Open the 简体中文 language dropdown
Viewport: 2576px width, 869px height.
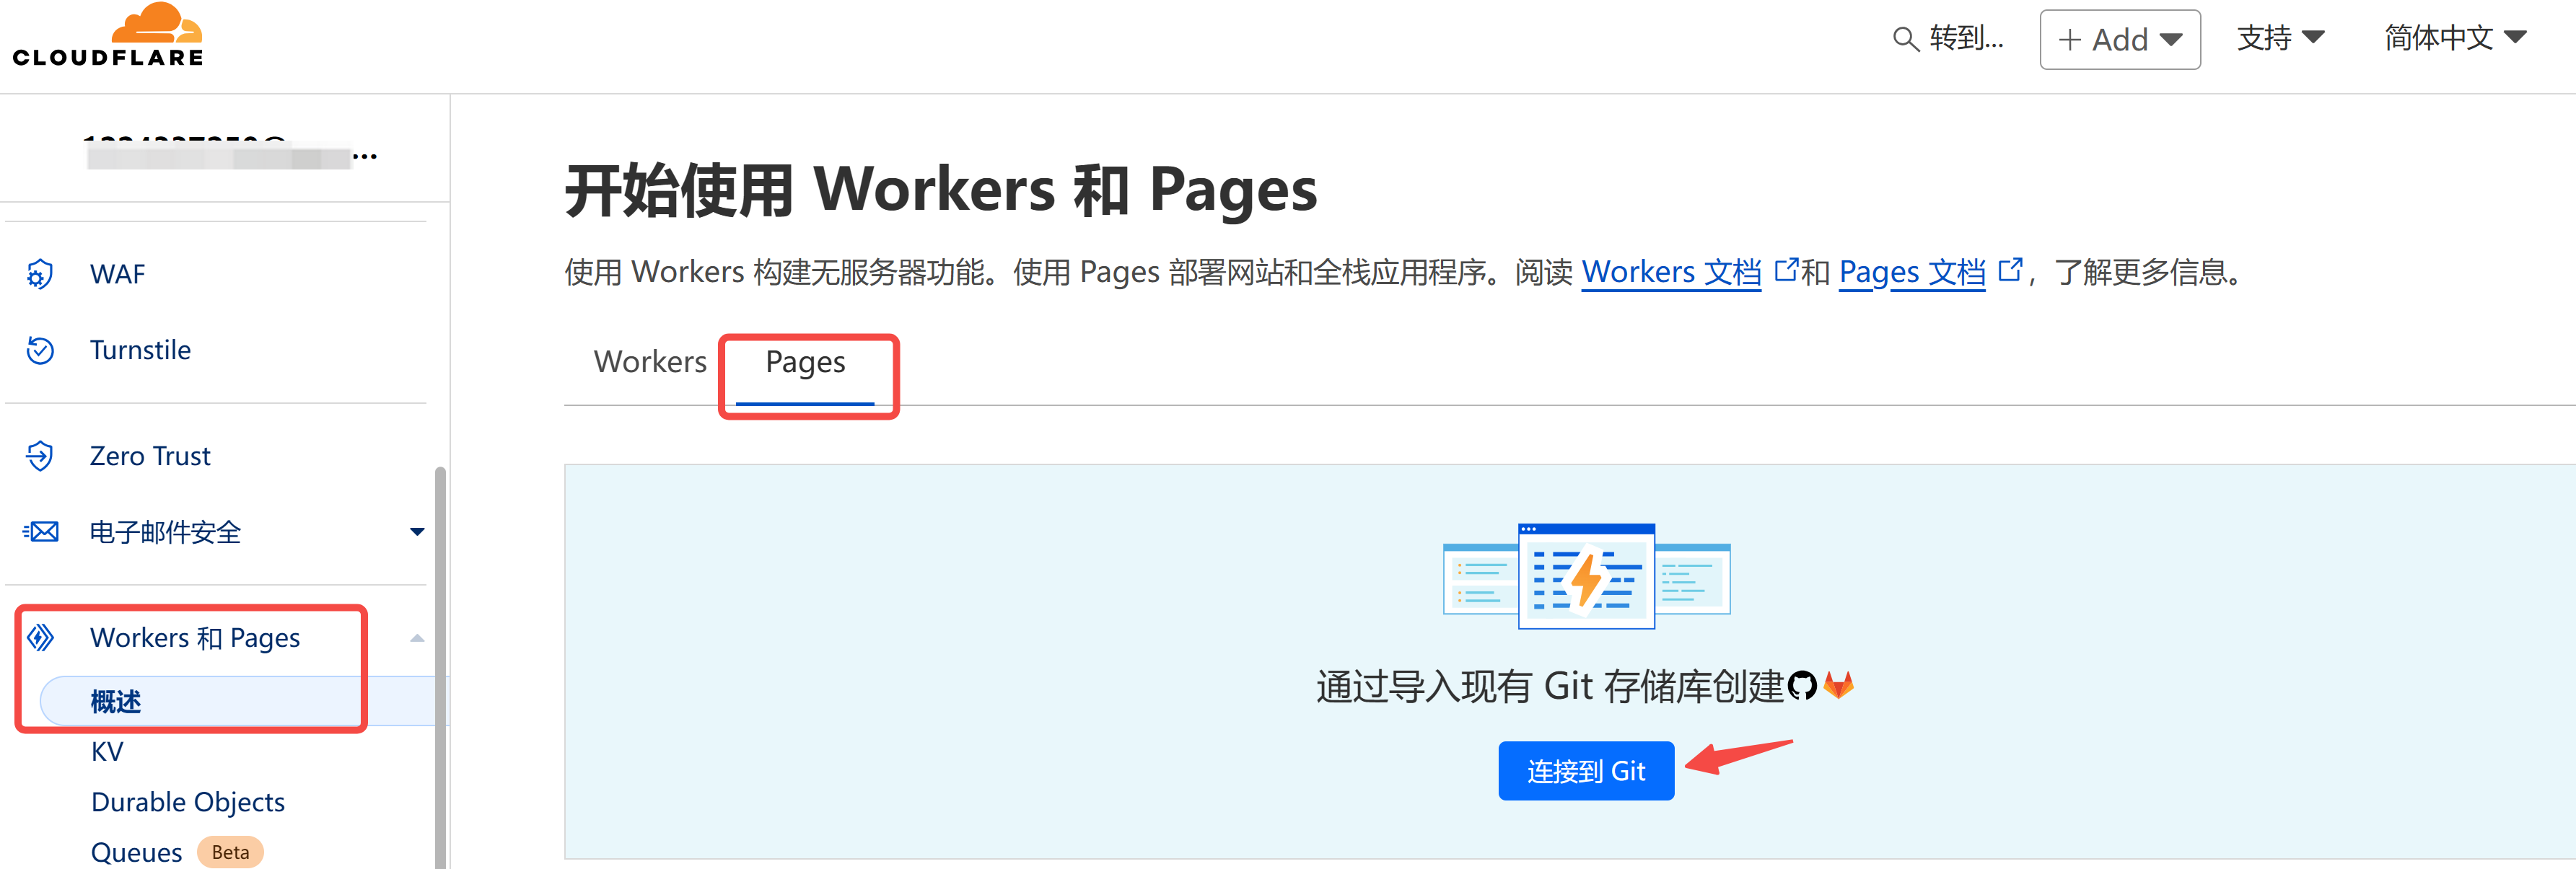coord(2455,38)
